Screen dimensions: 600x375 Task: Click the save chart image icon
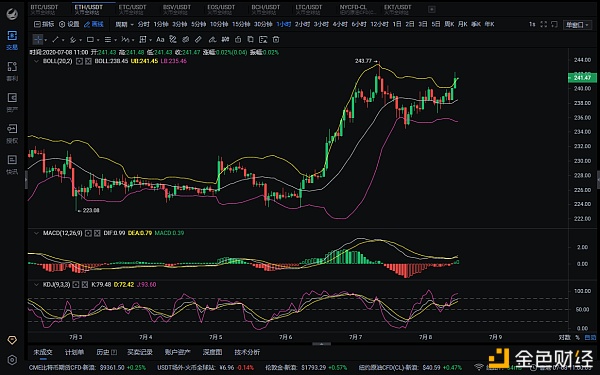[x=263, y=39]
